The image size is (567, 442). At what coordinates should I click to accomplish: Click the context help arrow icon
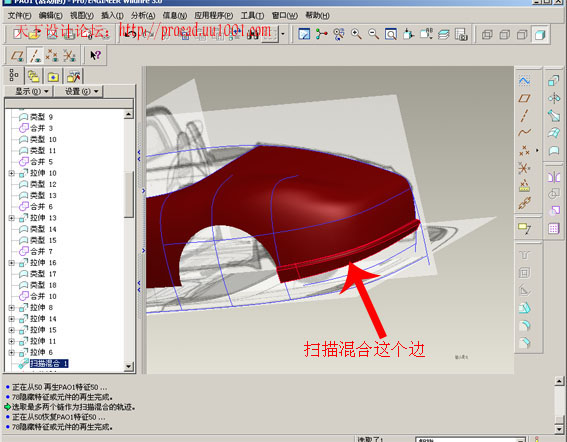pos(95,55)
